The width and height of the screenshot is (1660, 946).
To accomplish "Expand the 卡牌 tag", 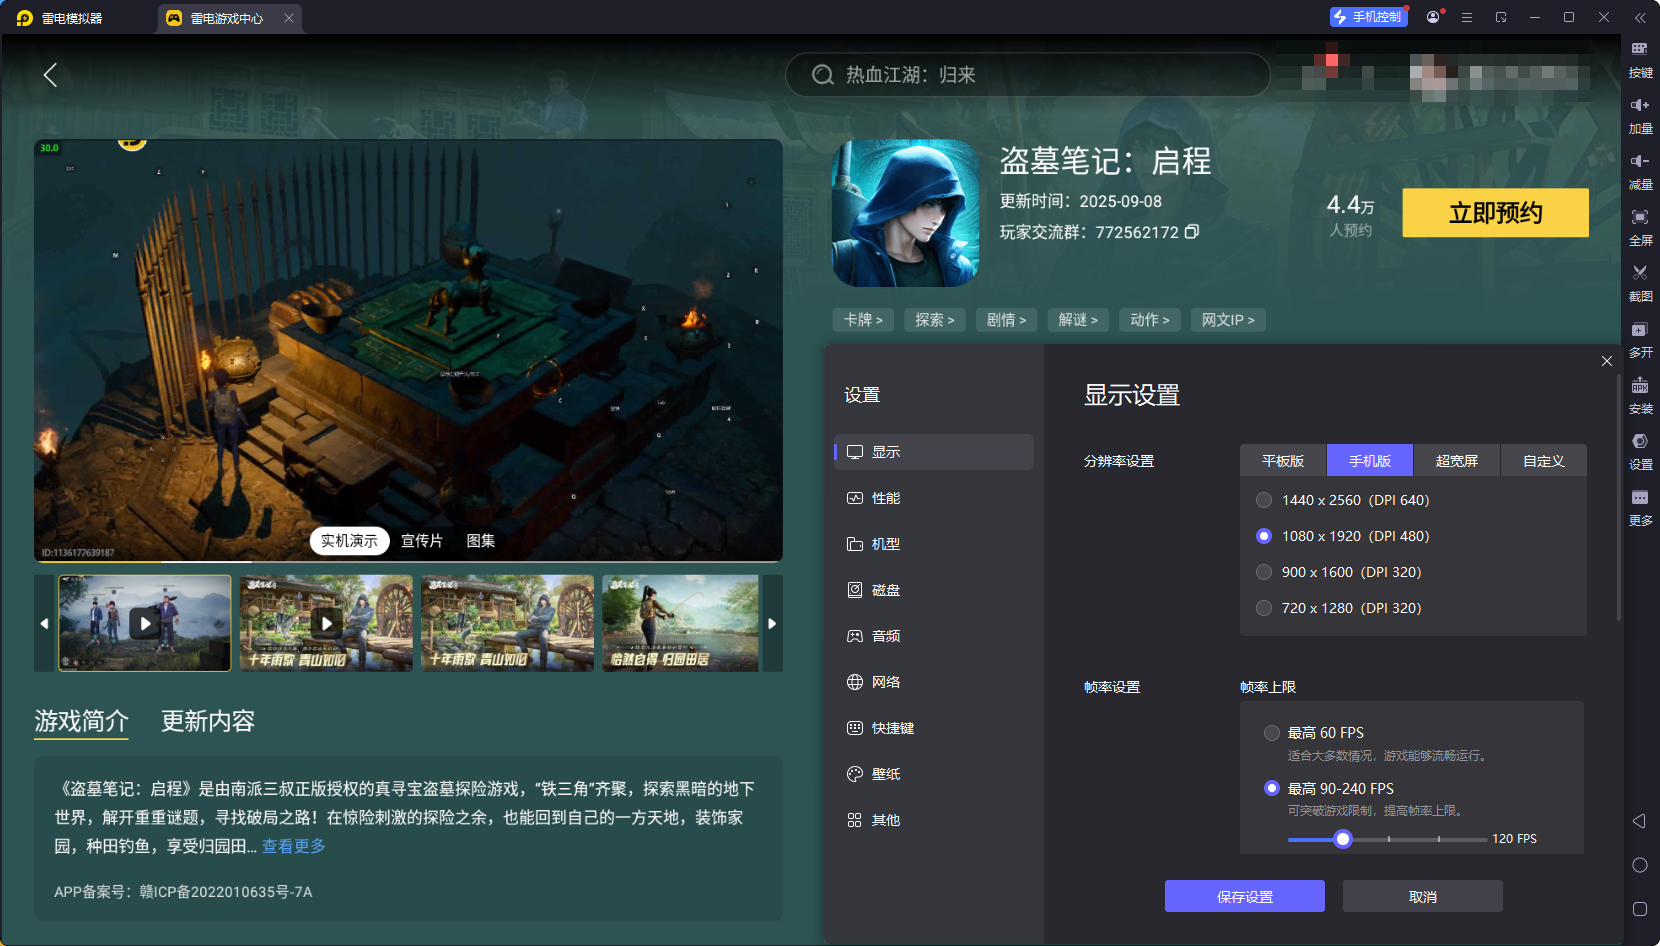I will tap(864, 320).
